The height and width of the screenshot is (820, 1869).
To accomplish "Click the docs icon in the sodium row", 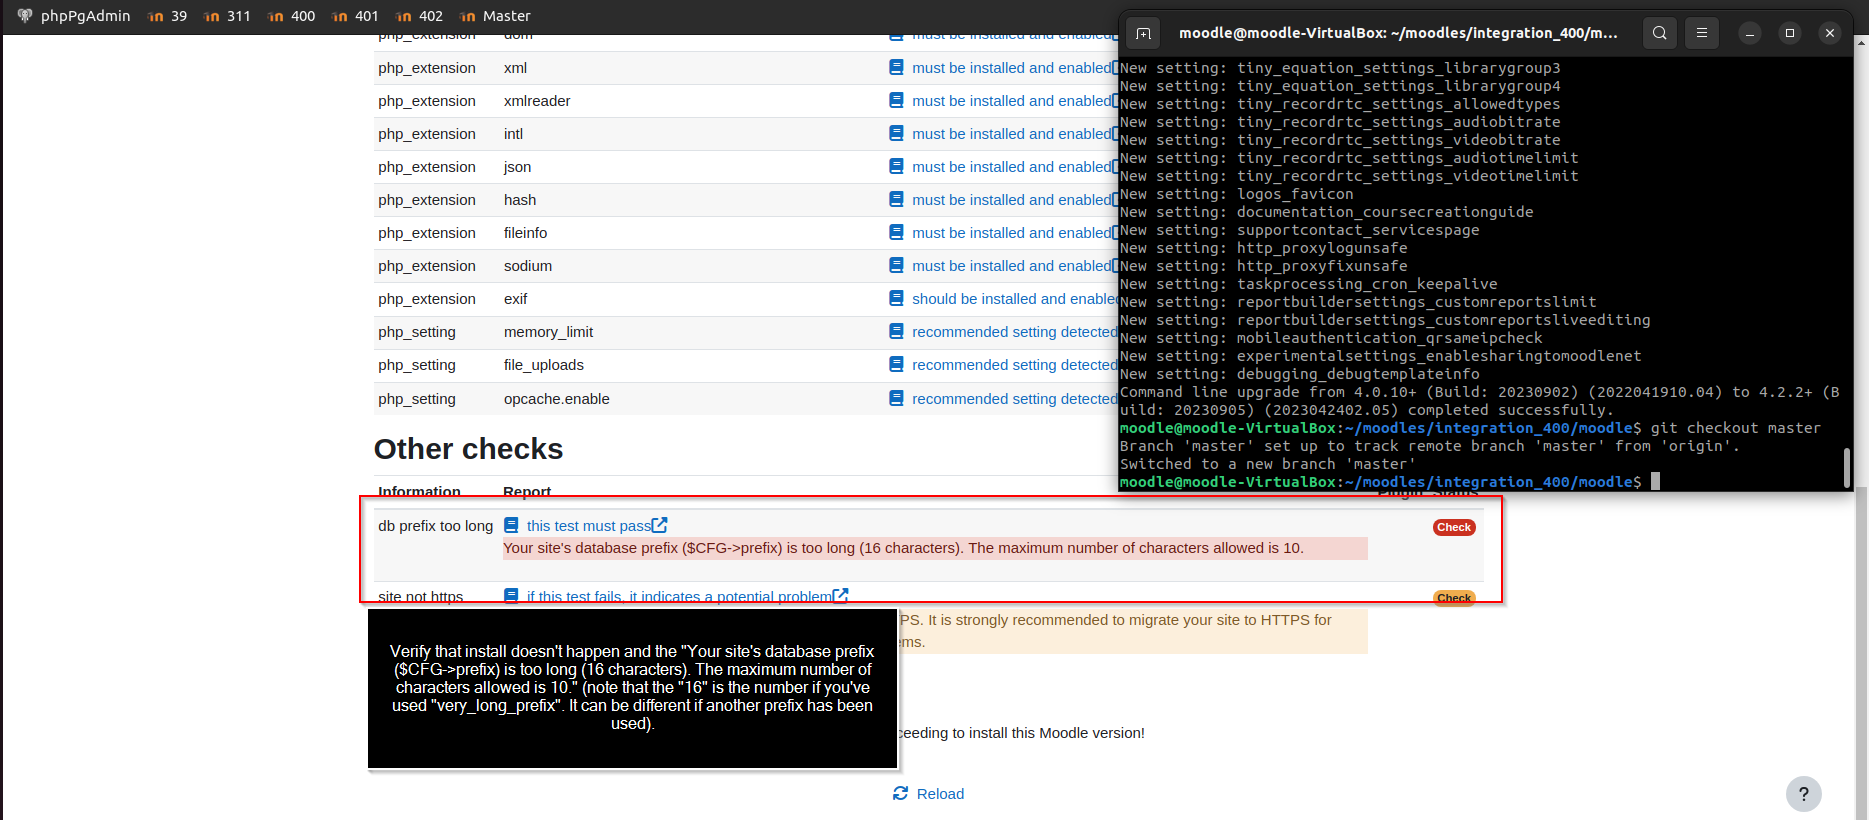I will [896, 265].
